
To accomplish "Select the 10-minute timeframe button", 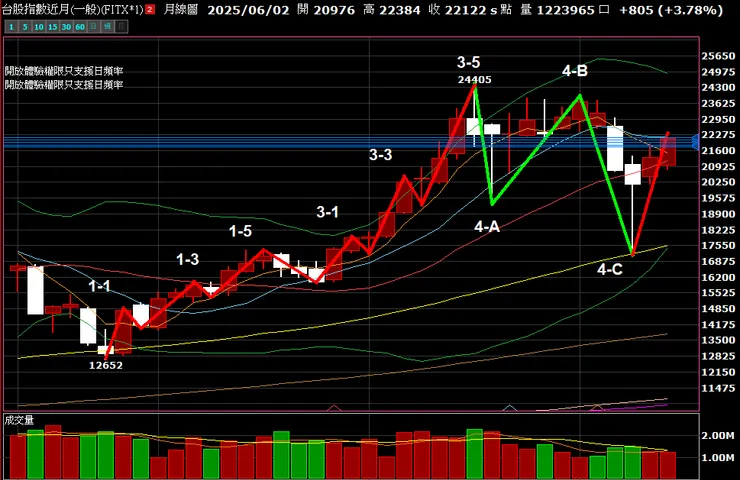I will pos(39,27).
